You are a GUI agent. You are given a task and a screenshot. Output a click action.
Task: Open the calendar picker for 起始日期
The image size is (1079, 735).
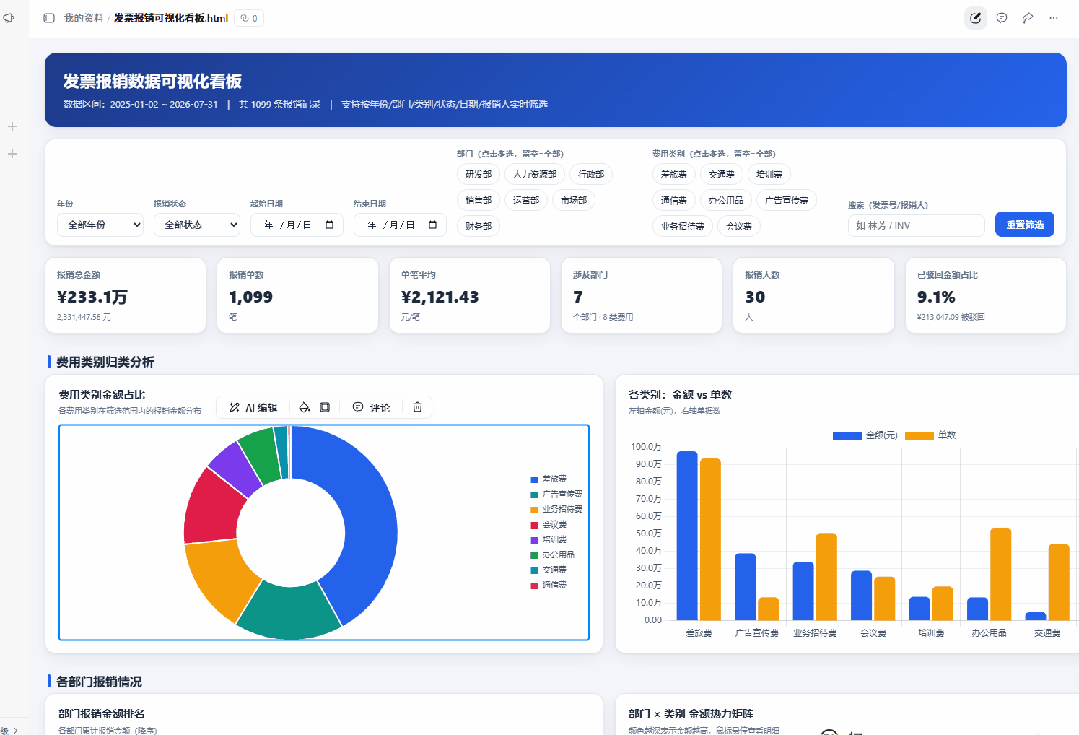click(x=330, y=225)
